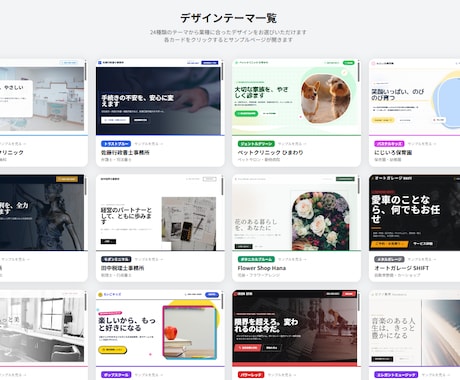Open the dental clinic theme thumbnail
Image resolution: width=460 pixels, height=380 pixels.
pos(44,97)
